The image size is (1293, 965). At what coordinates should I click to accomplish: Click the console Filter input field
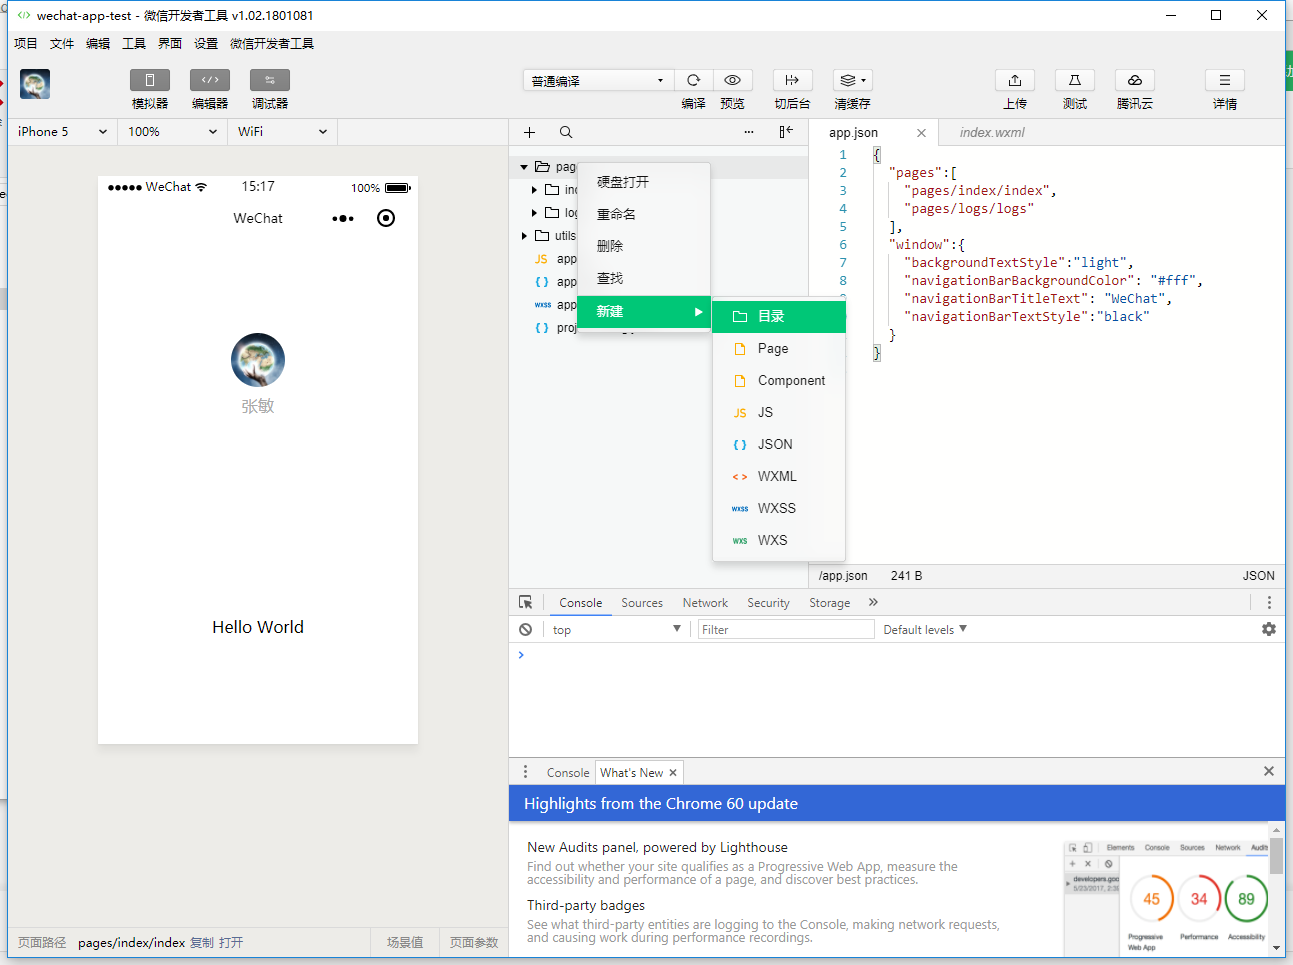point(786,629)
